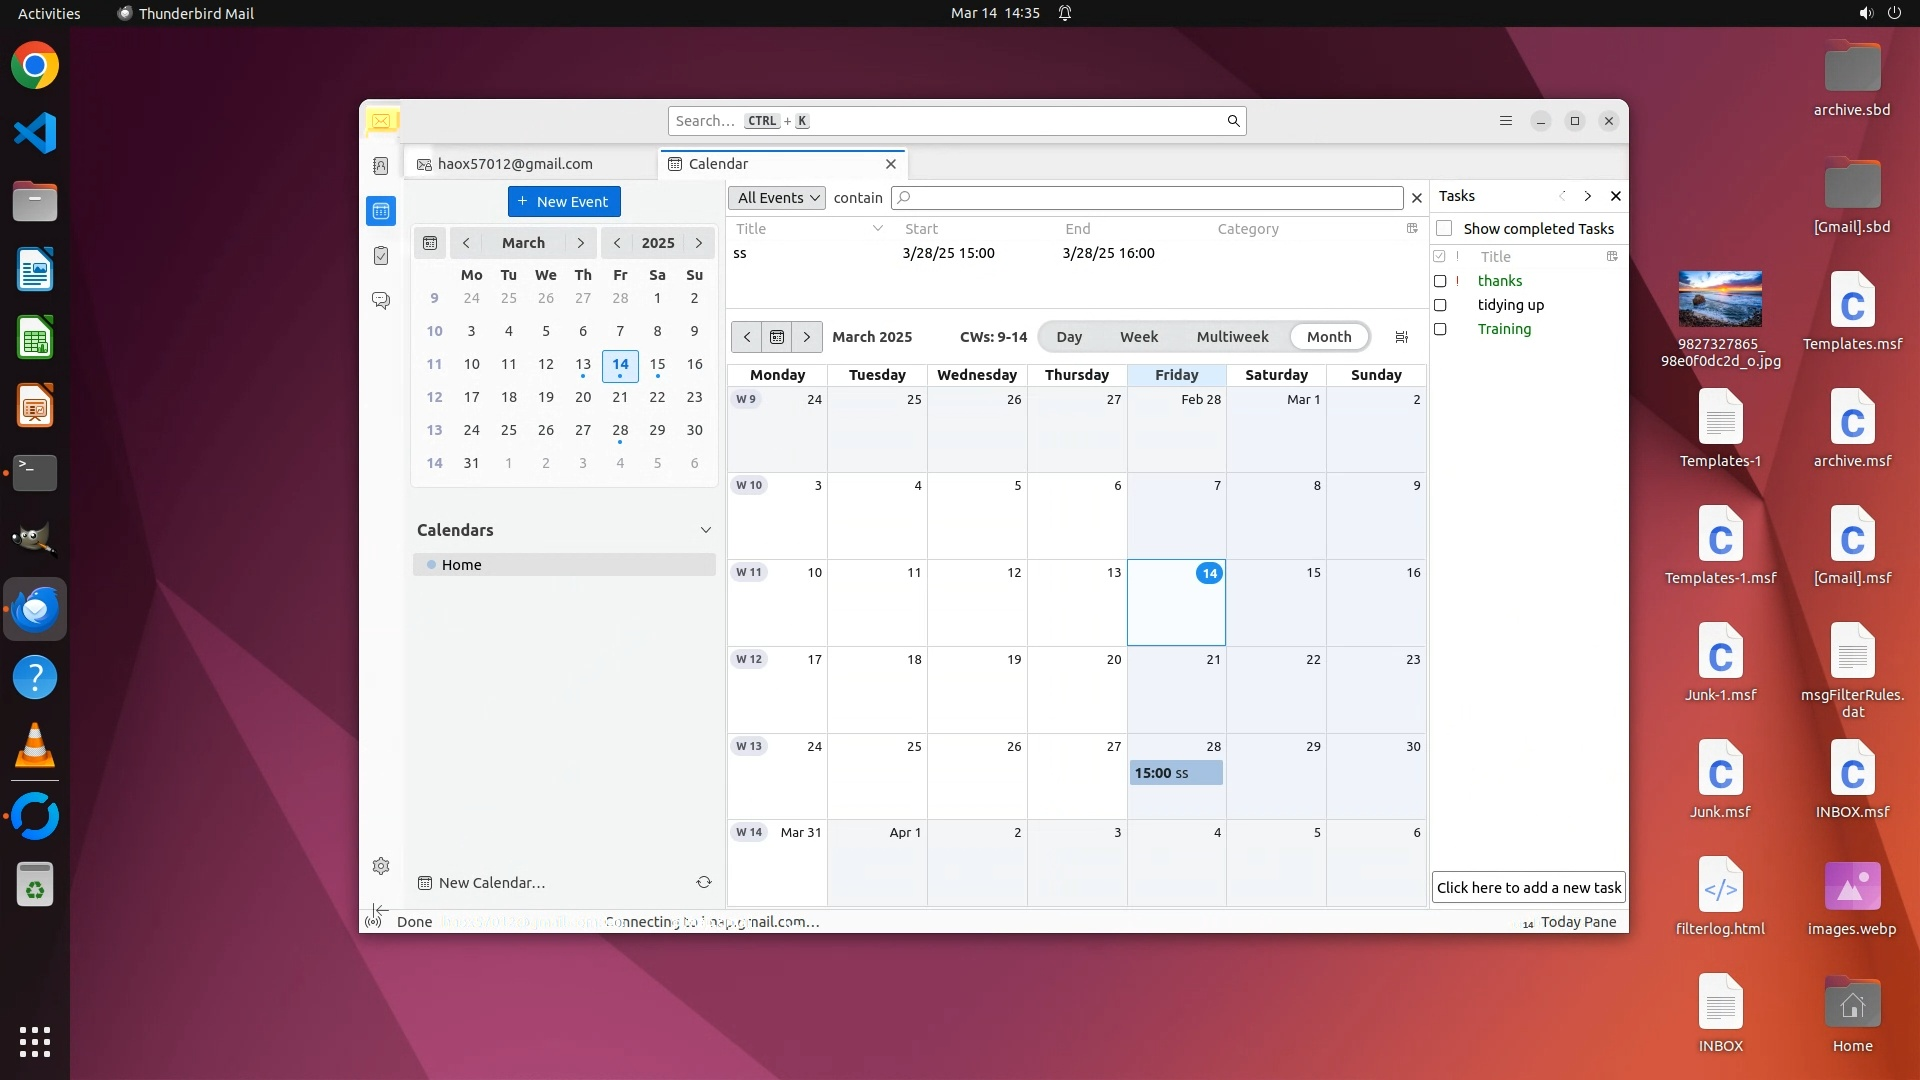This screenshot has height=1080, width=1920.
Task: Advance the mini calendar to next year
Action: click(x=699, y=243)
